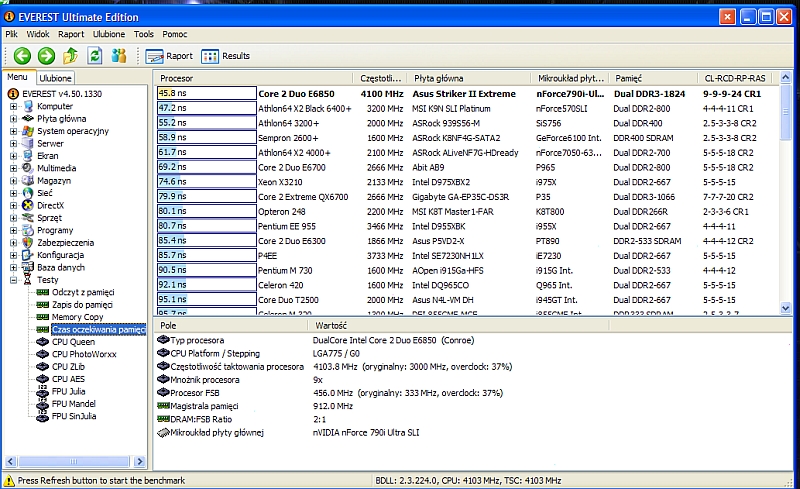Viewport: 800px width, 489px height.
Task: Collapse the Testy tree node
Action: [13, 280]
